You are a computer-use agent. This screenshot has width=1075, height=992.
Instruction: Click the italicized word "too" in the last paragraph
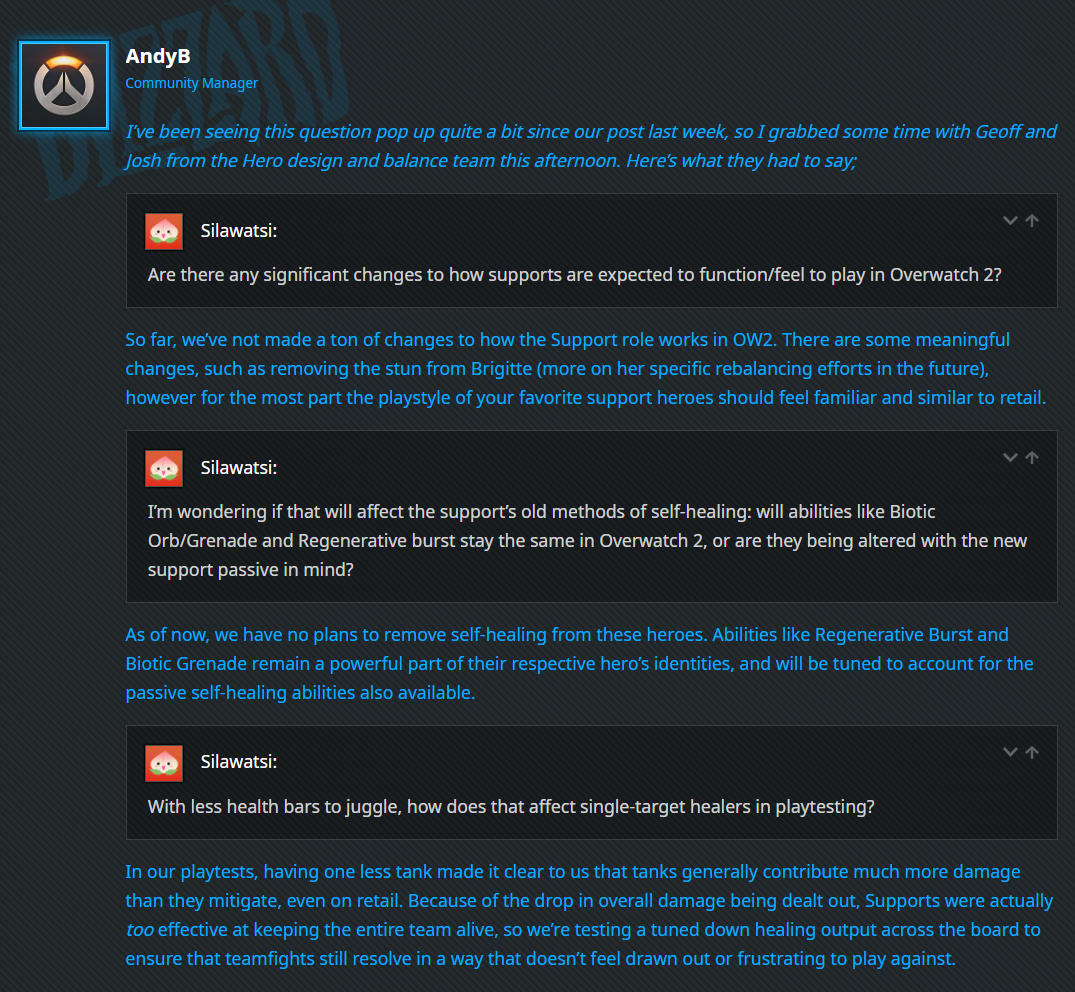(139, 930)
